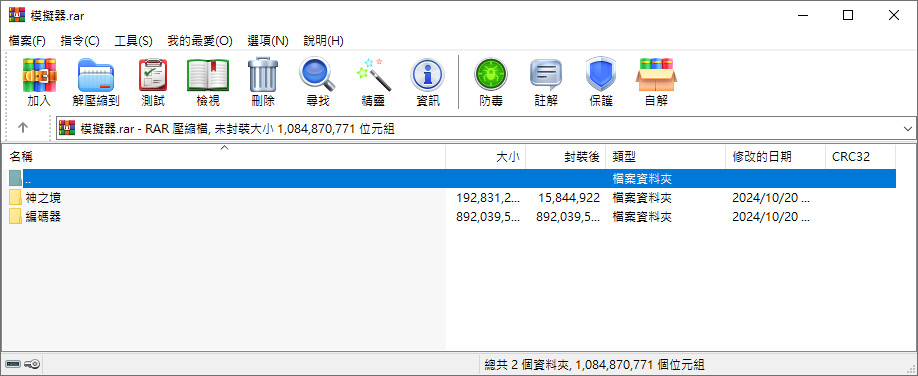Sort by CRC32 column header
918x376 pixels.
click(x=860, y=156)
